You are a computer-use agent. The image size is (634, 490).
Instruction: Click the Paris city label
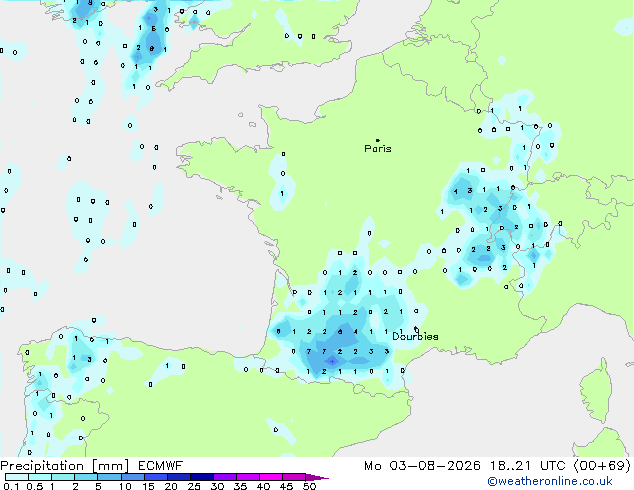coord(378,149)
